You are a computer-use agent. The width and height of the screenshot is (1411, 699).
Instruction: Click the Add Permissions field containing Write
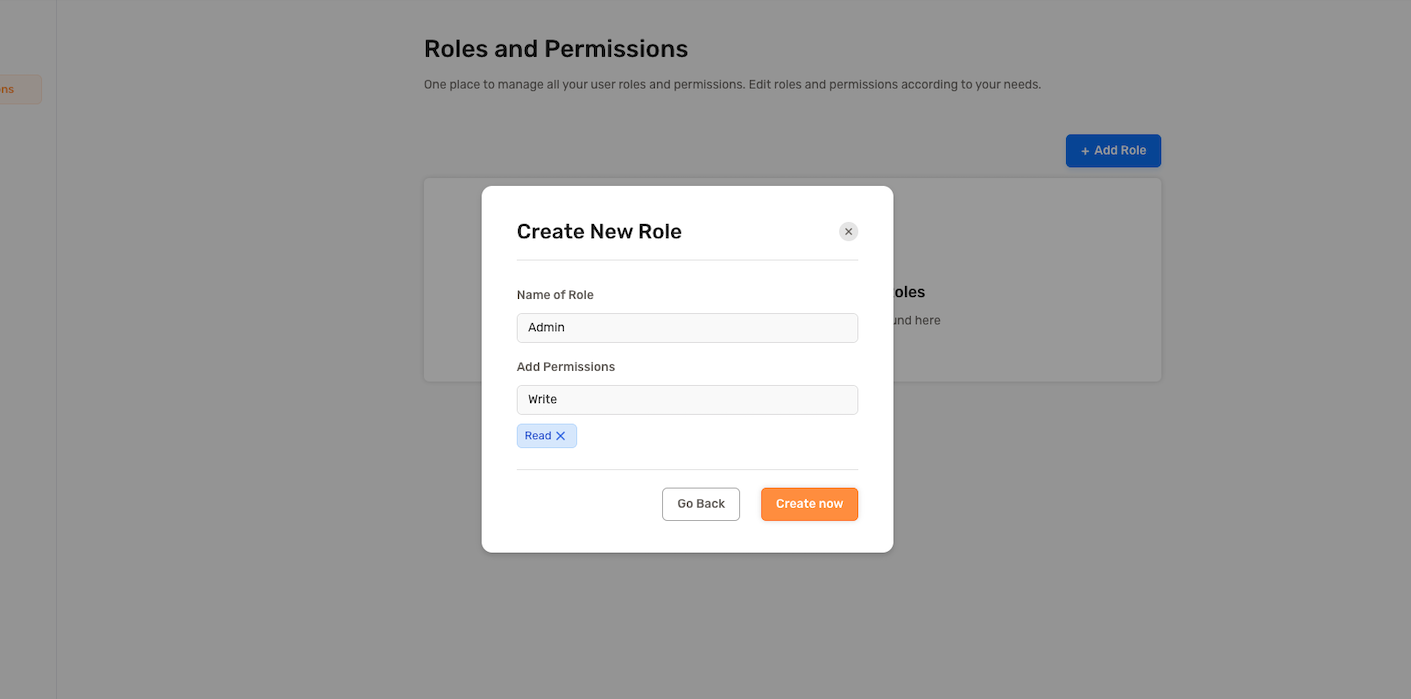click(x=687, y=400)
